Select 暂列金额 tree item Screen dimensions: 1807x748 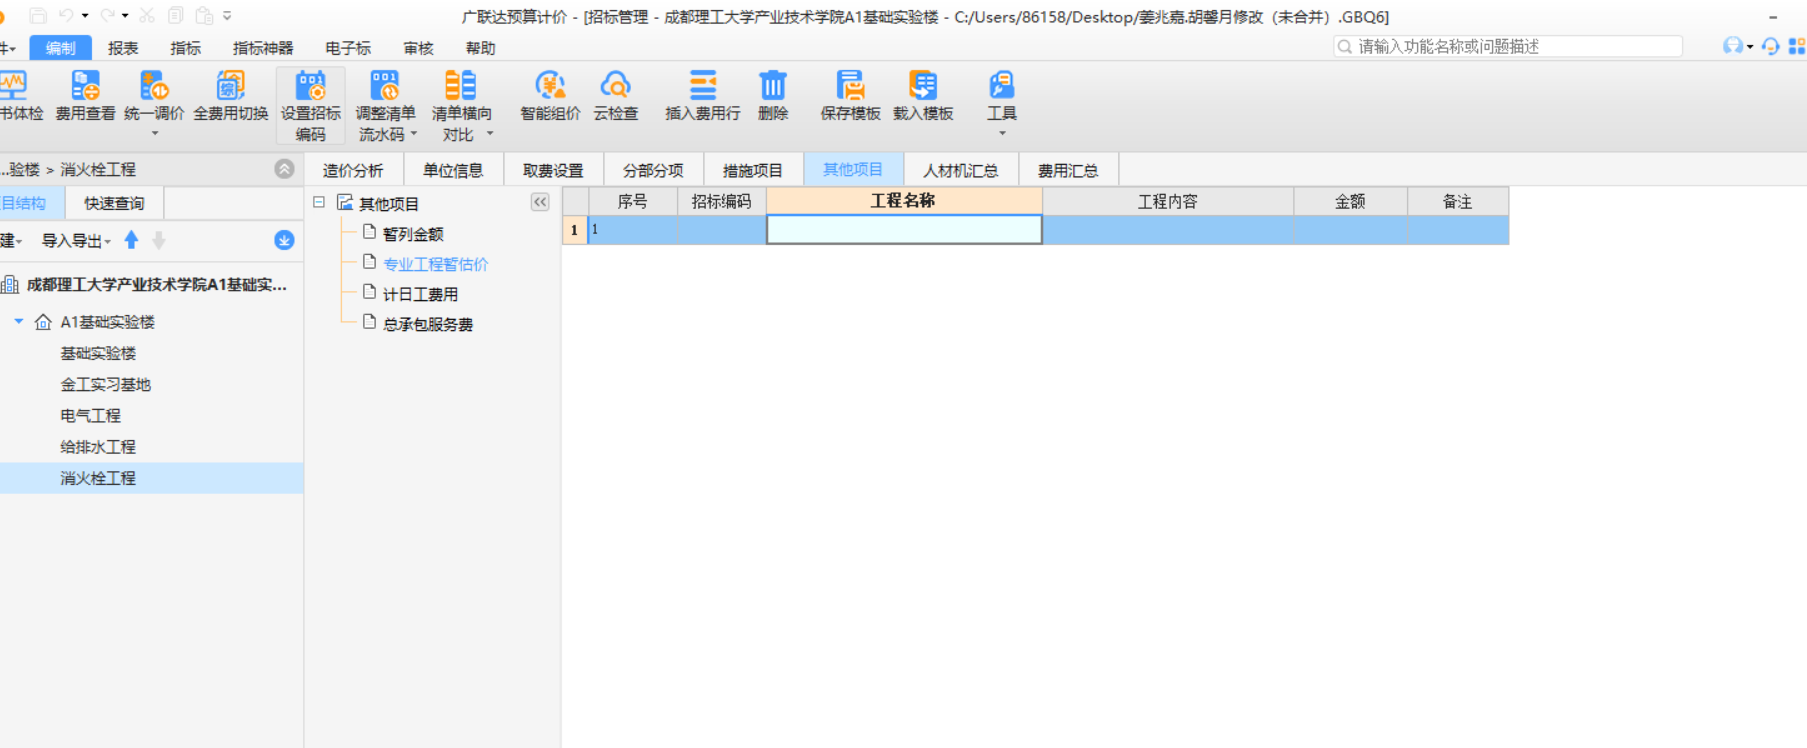tap(412, 234)
